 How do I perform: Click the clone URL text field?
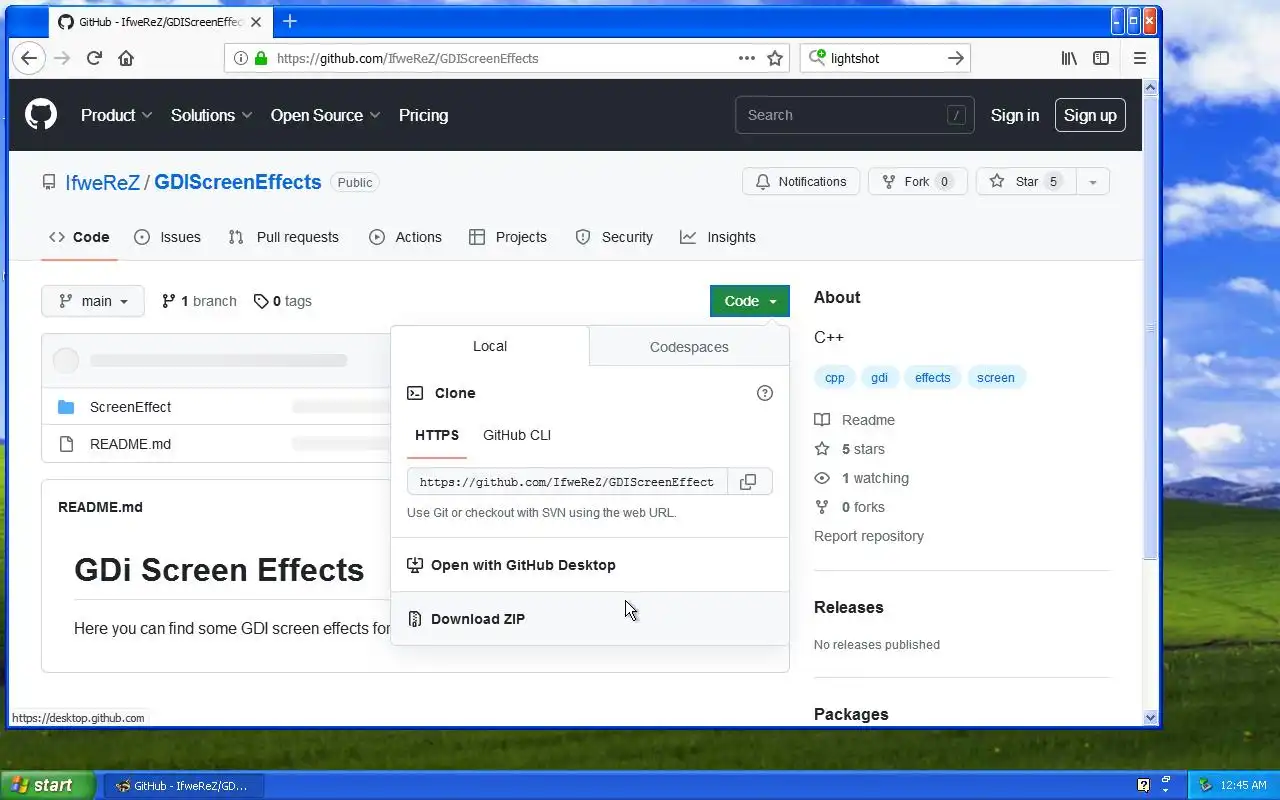click(567, 482)
